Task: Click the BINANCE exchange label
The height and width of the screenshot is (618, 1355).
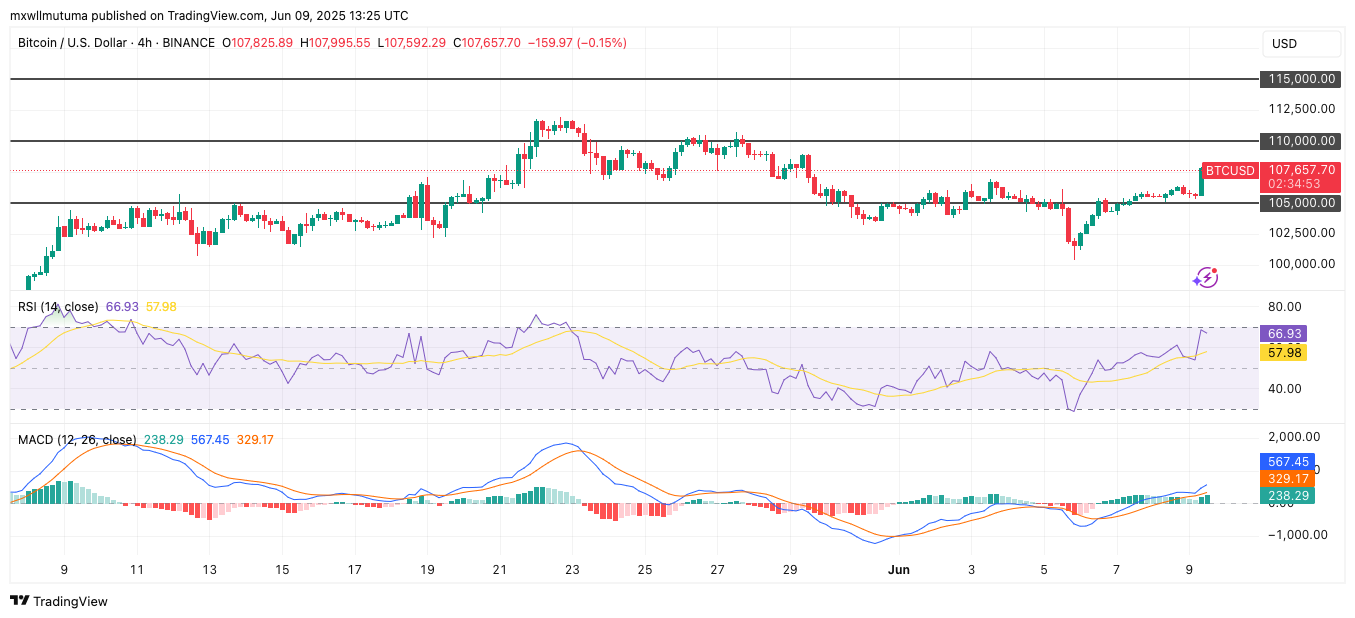Action: [x=190, y=43]
